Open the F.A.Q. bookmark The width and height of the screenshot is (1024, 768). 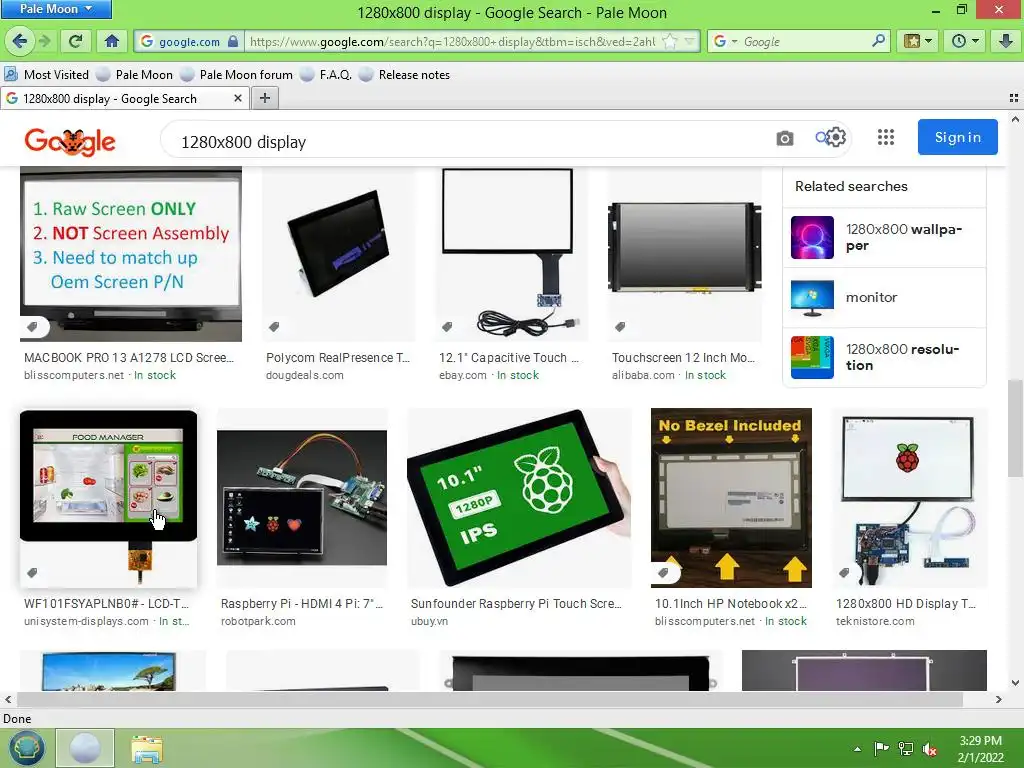click(x=326, y=74)
